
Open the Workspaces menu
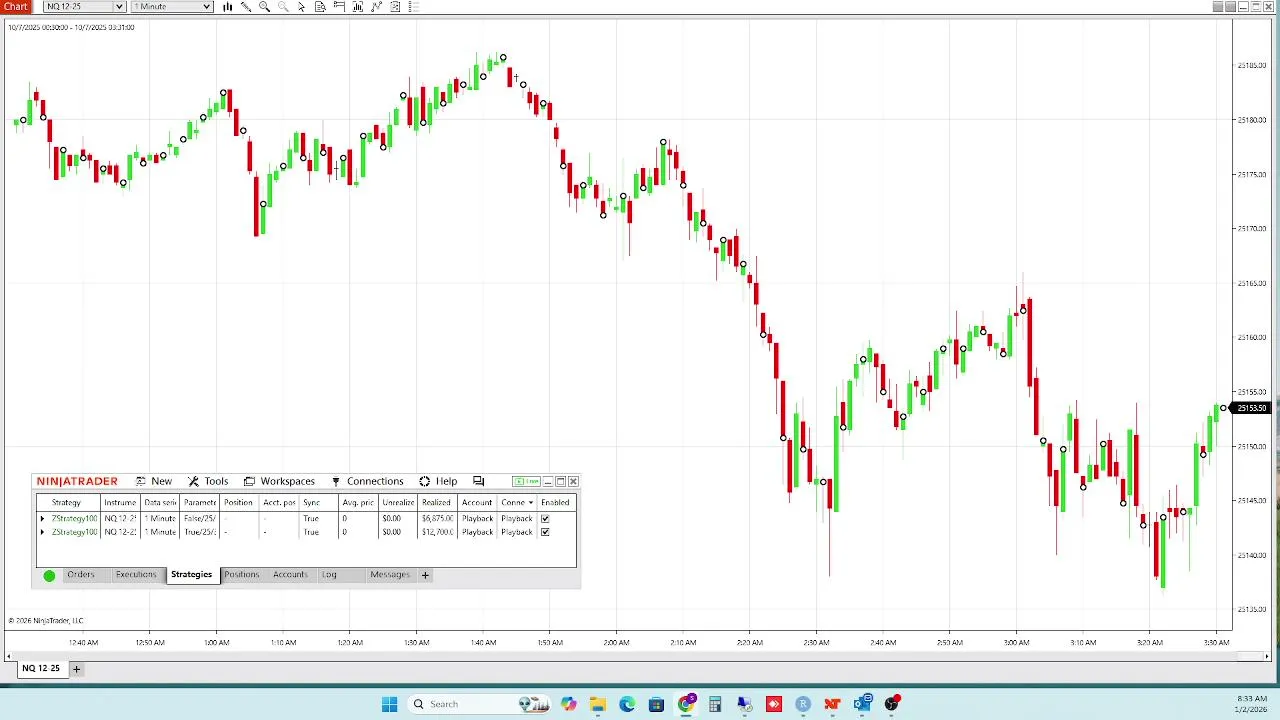pos(279,481)
